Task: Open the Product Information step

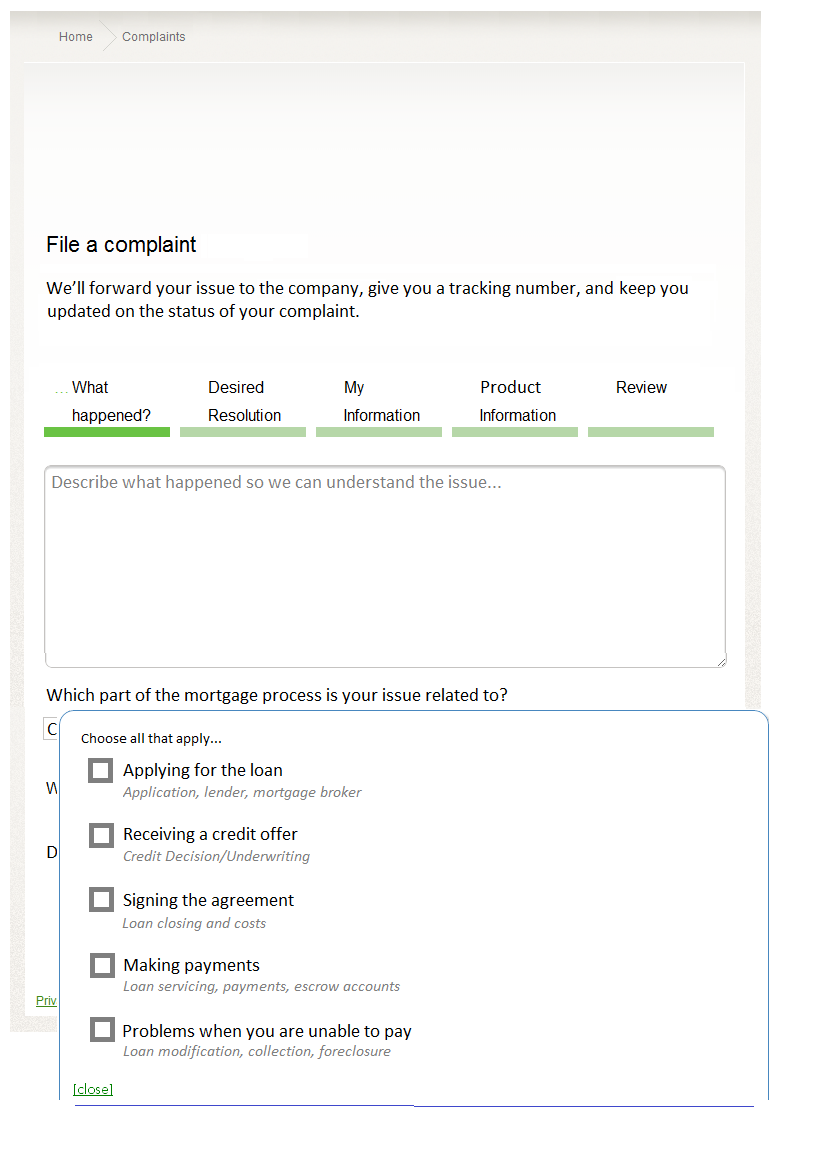Action: [516, 401]
